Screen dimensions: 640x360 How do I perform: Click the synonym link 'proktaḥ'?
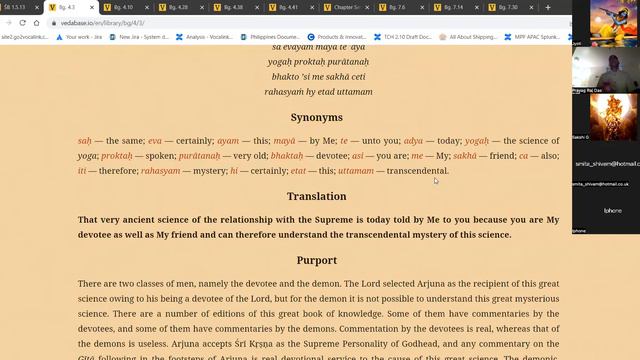pyautogui.click(x=117, y=156)
